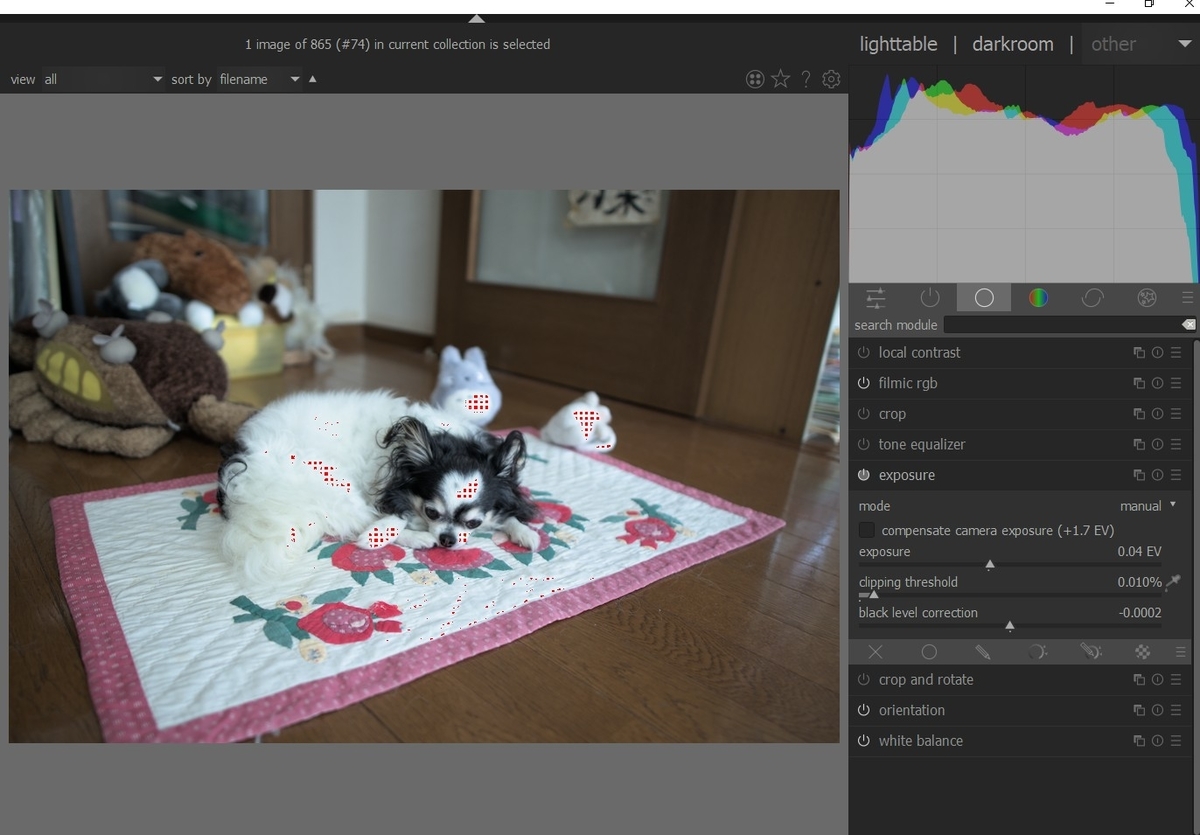Viewport: 1200px width, 835px height.
Task: Open module groups presets menu
Action: click(x=1187, y=297)
